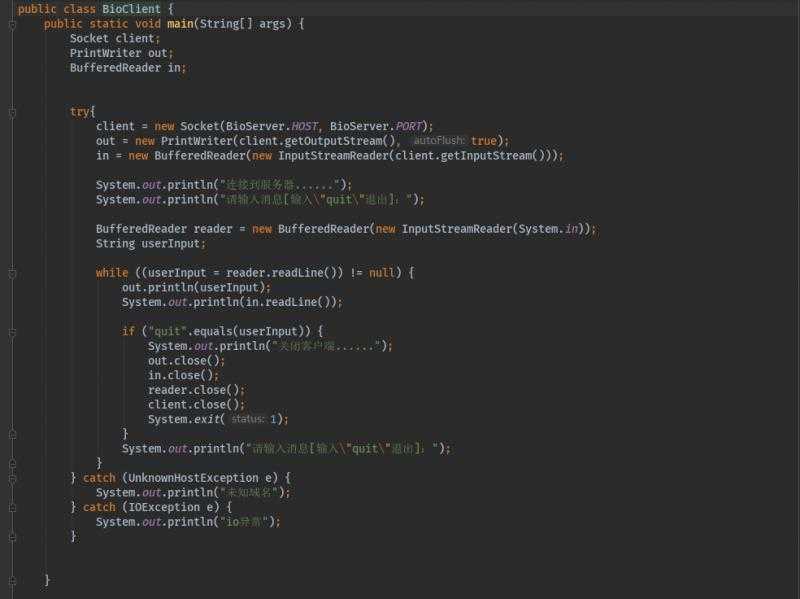This screenshot has width=800, height=599.
Task: Click UnknownHostException in catch clause
Action: [x=193, y=478]
